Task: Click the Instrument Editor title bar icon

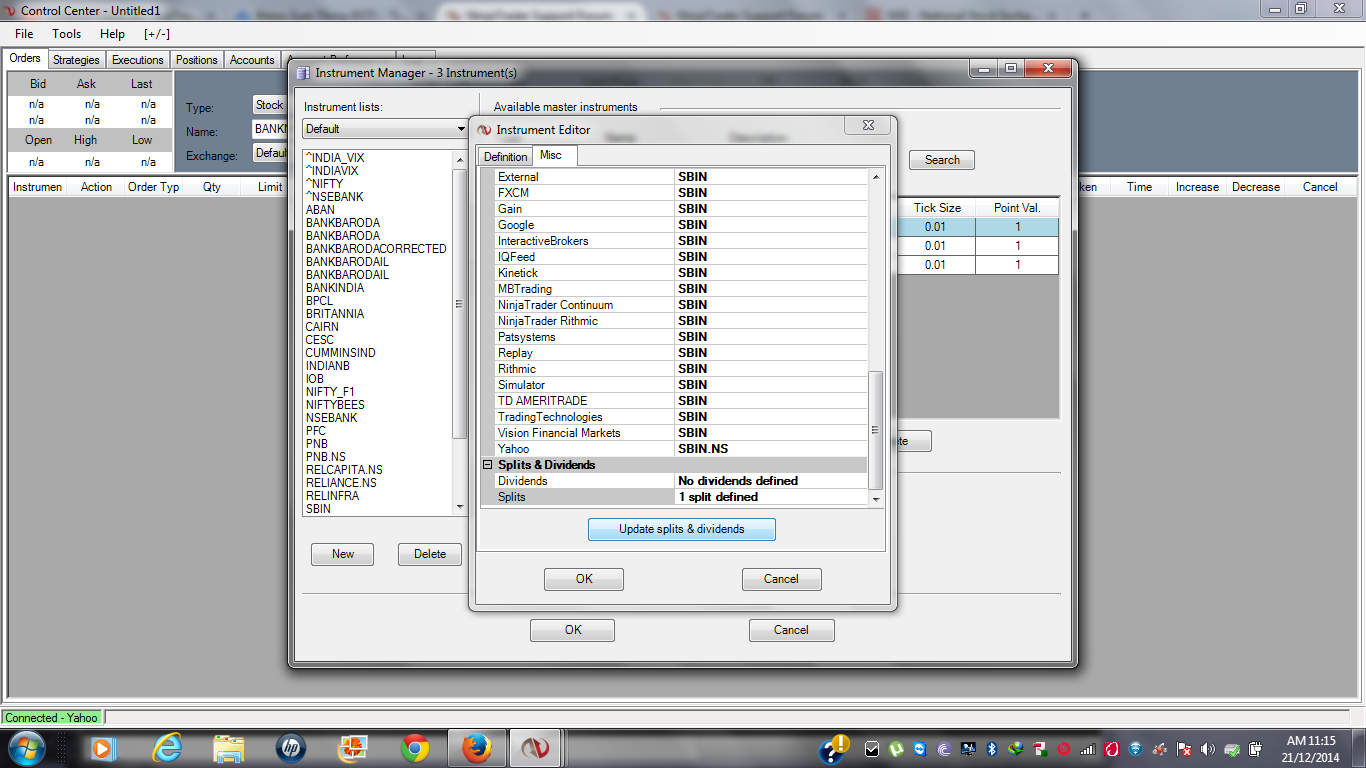Action: pos(485,129)
